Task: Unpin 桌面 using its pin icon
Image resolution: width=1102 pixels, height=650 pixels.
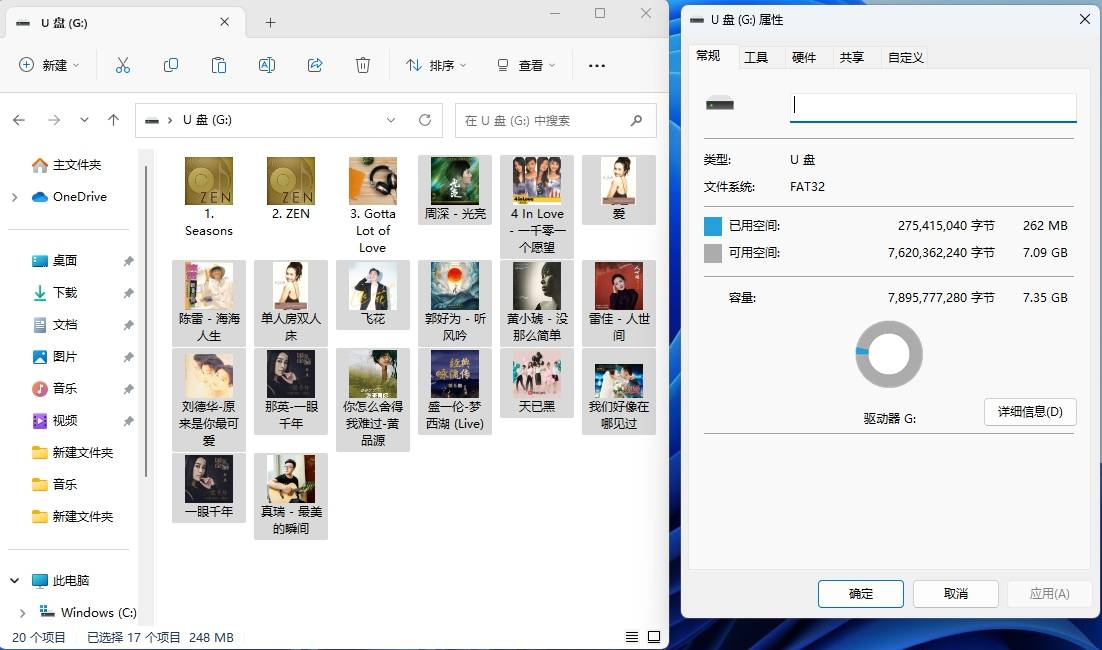Action: (x=128, y=261)
